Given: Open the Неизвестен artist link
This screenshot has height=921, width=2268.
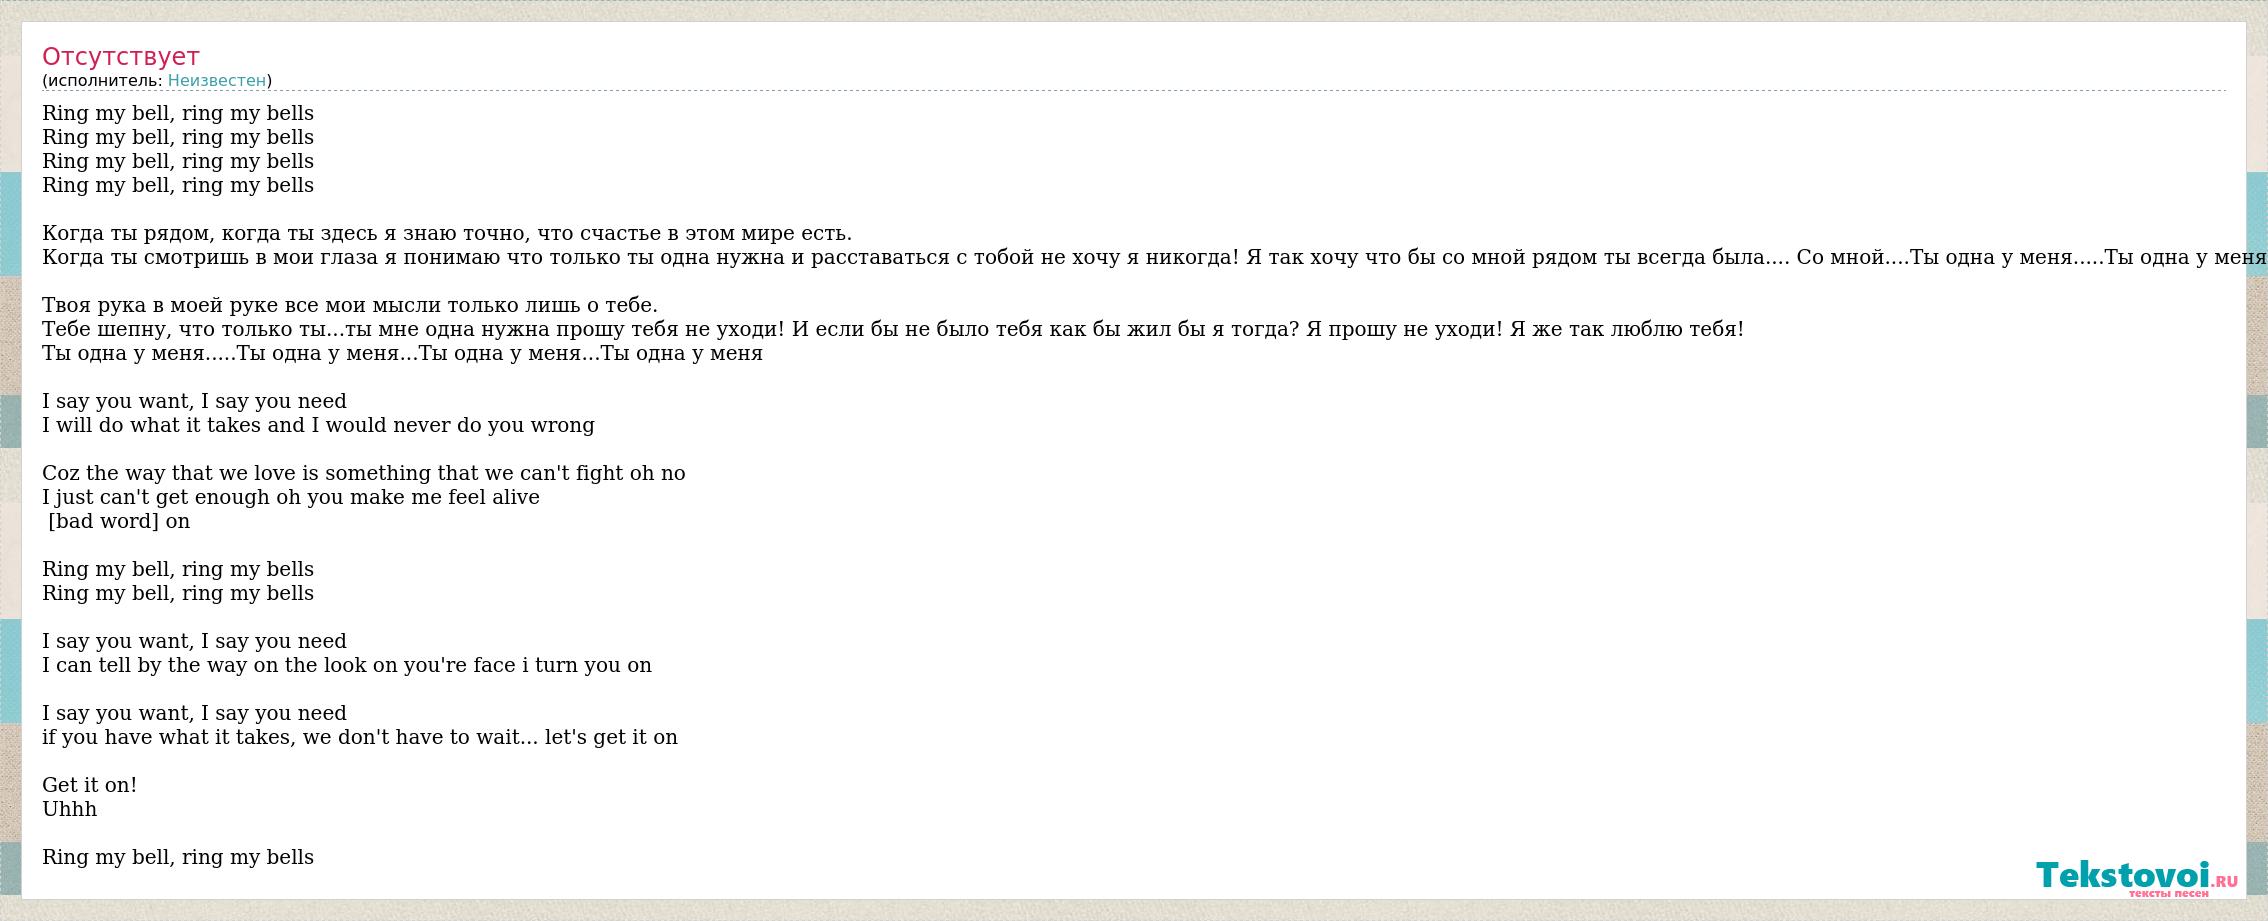Looking at the screenshot, I should (217, 80).
